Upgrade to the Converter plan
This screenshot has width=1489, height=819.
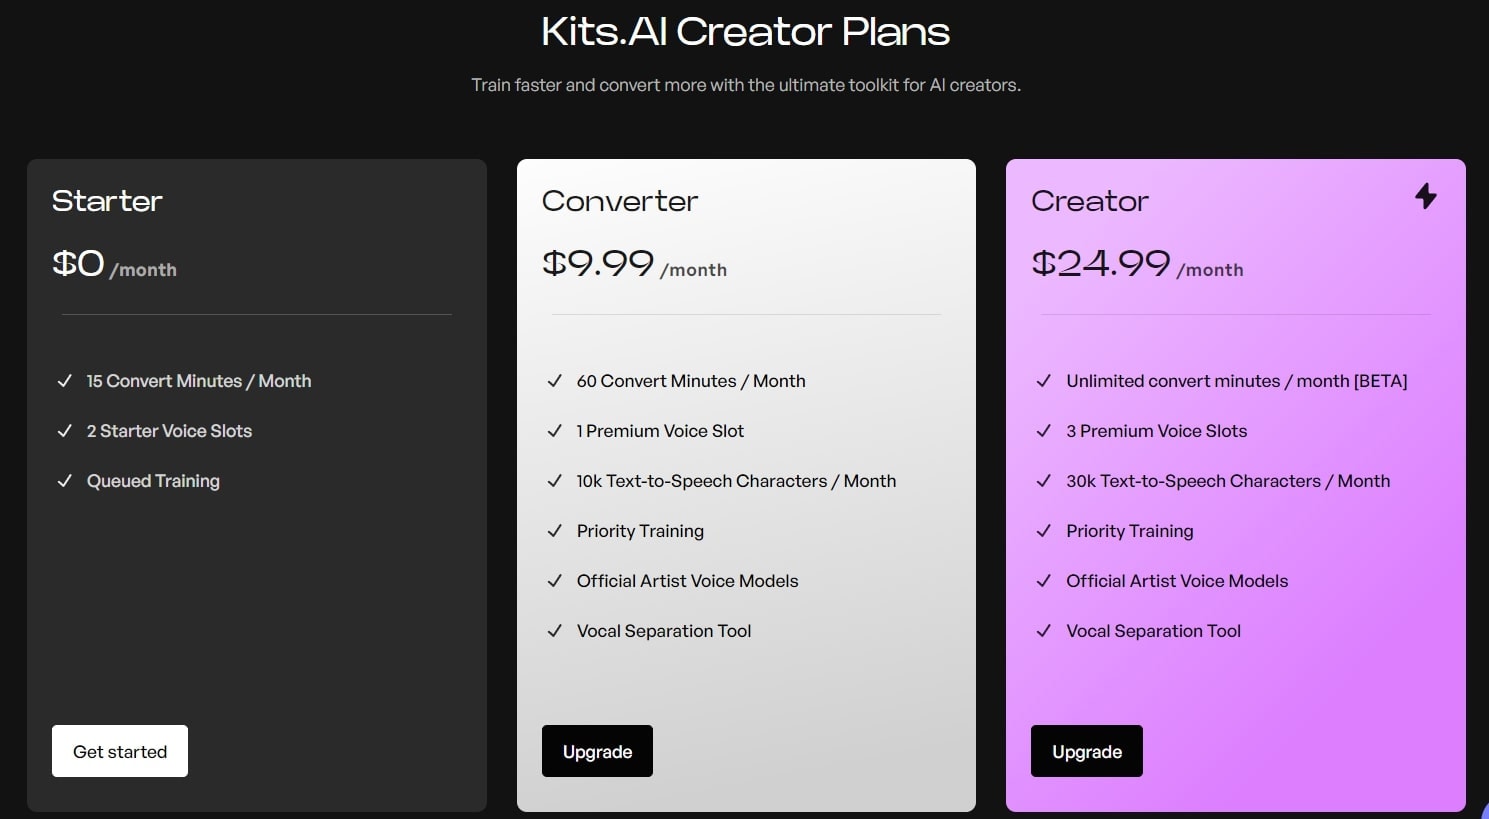[597, 751]
